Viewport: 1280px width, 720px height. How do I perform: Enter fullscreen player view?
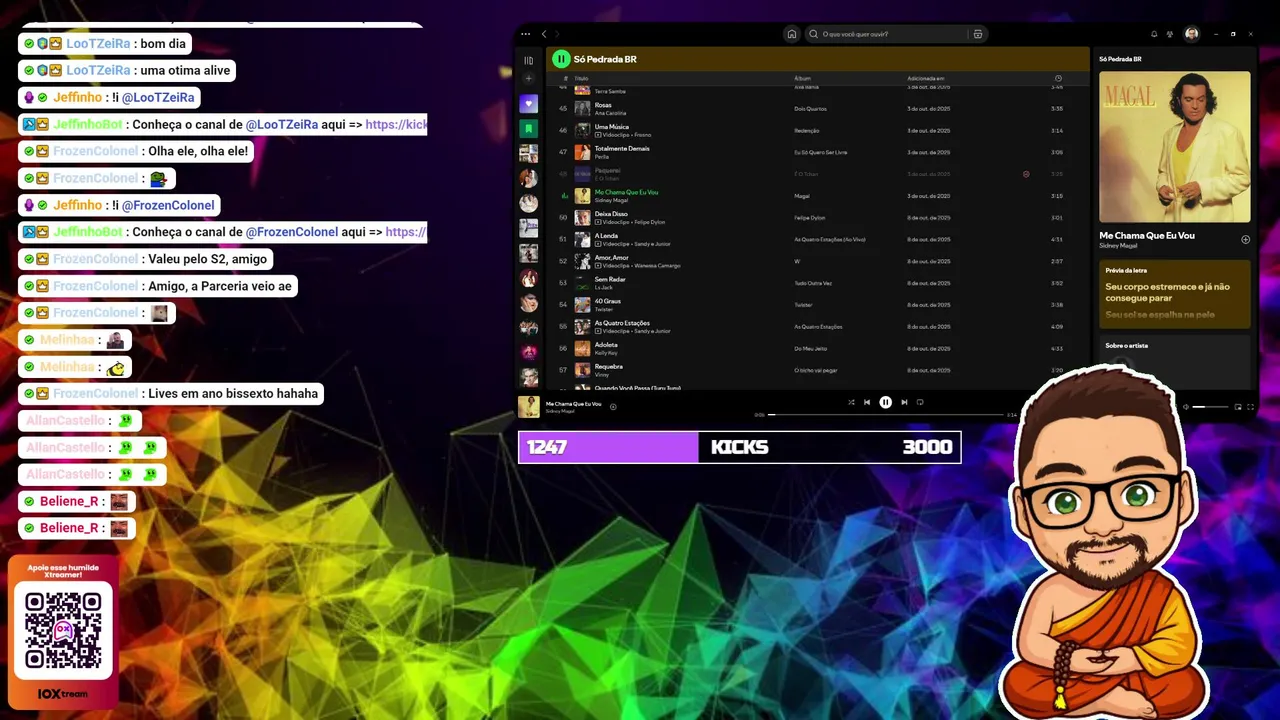click(1250, 407)
